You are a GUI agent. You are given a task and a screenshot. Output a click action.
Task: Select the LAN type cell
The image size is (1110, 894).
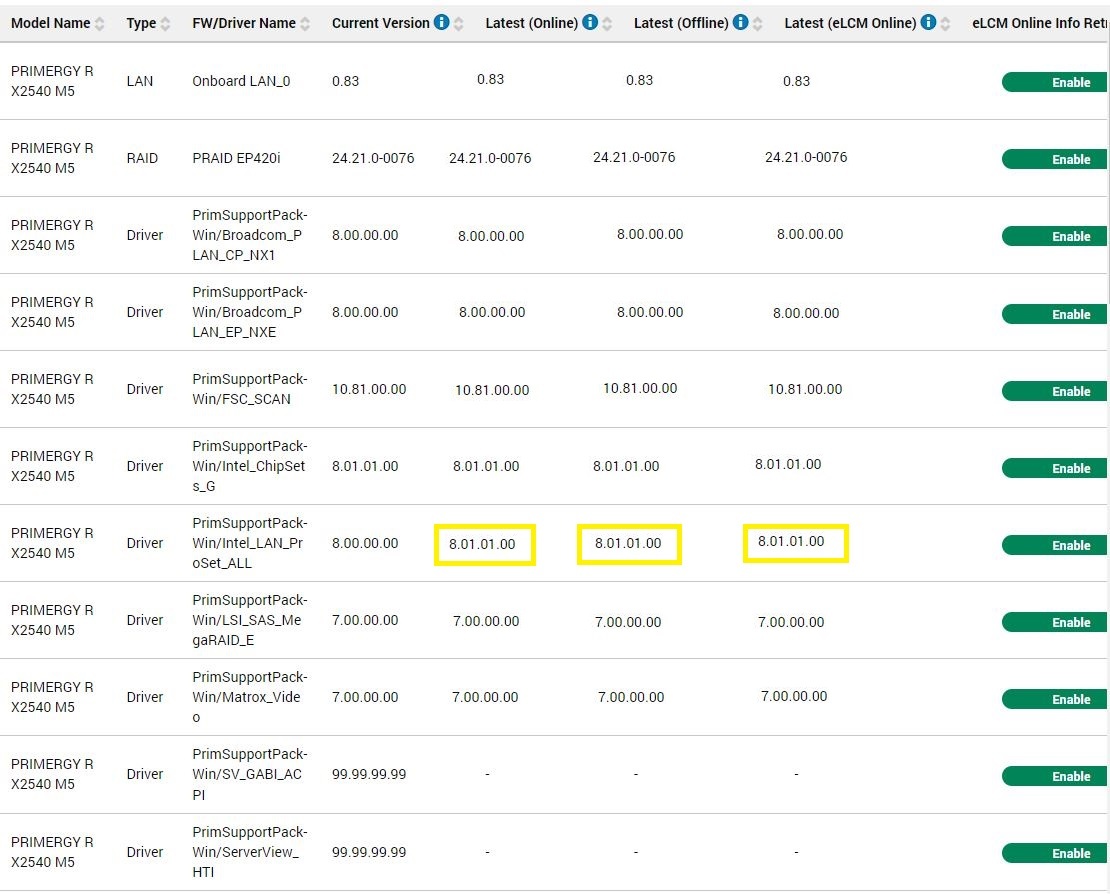point(139,81)
